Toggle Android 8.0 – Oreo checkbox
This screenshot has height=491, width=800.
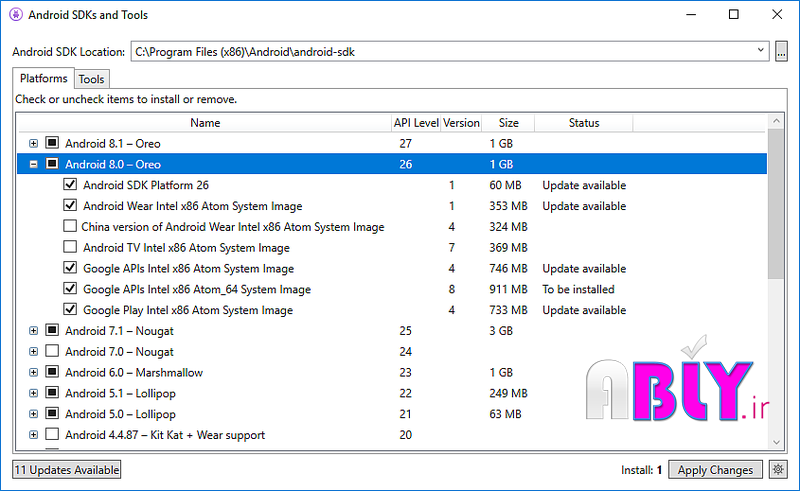(x=52, y=164)
